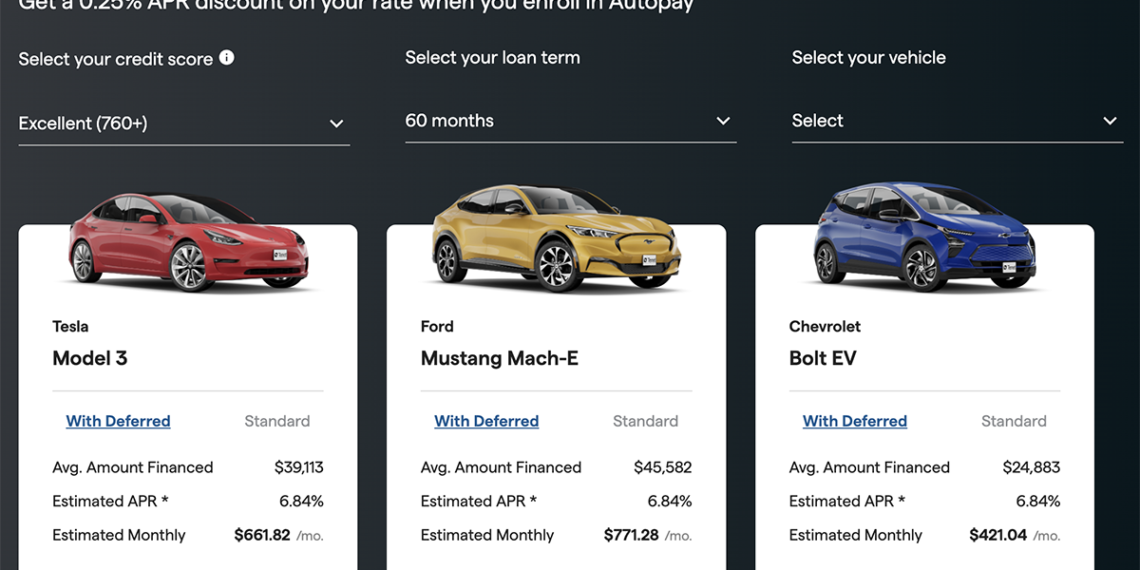Open the Select your vehicle dropdown
The image size is (1140, 570).
[x=956, y=121]
